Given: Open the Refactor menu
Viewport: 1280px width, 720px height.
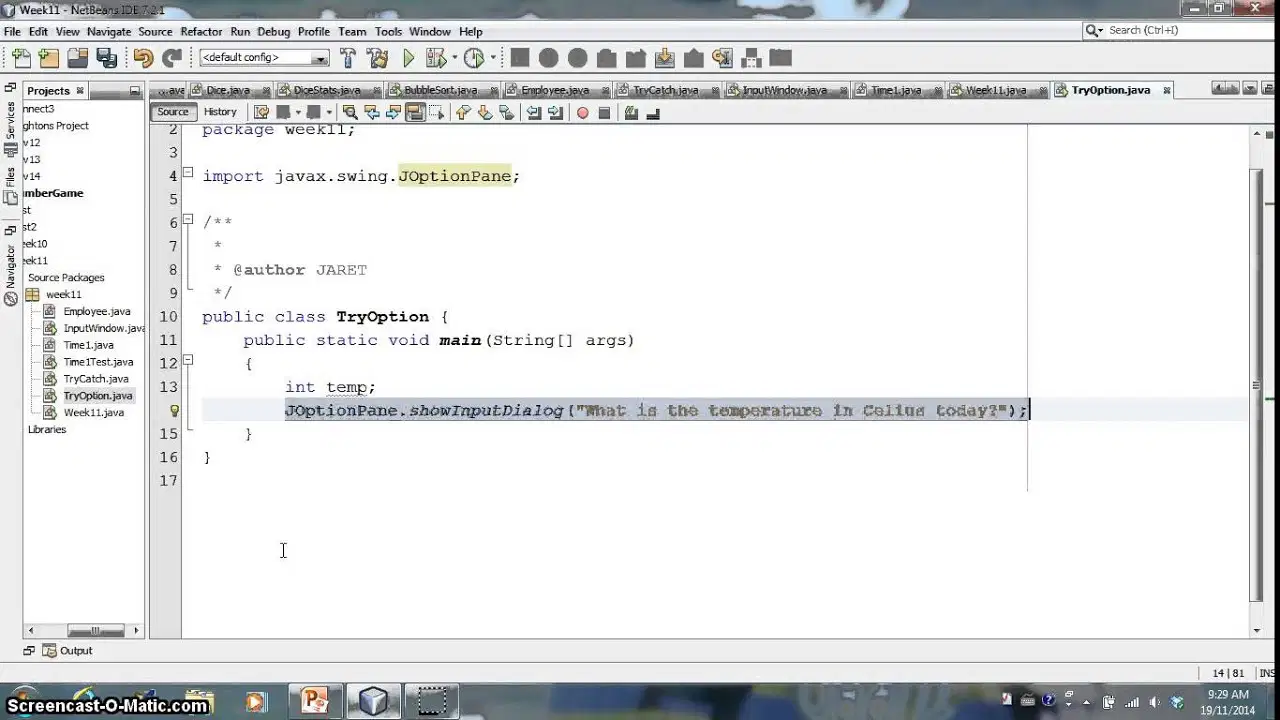Looking at the screenshot, I should click(201, 32).
